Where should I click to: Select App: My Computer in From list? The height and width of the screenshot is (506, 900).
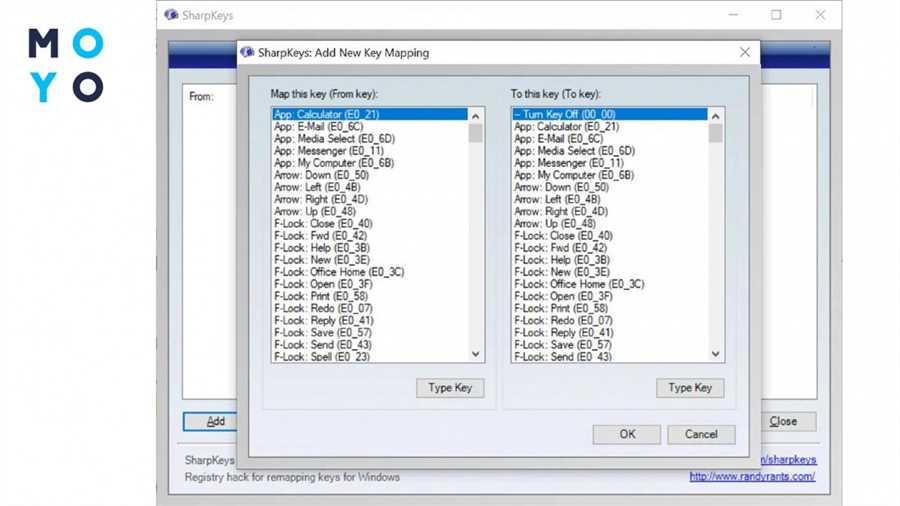[334, 163]
